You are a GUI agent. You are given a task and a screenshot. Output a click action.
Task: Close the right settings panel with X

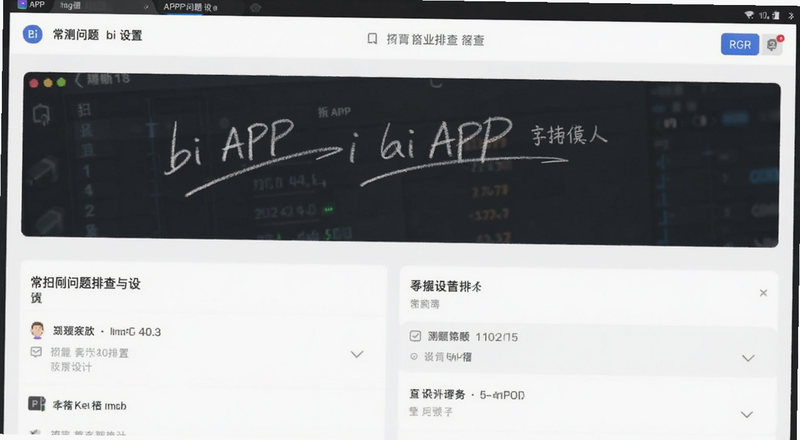[763, 292]
